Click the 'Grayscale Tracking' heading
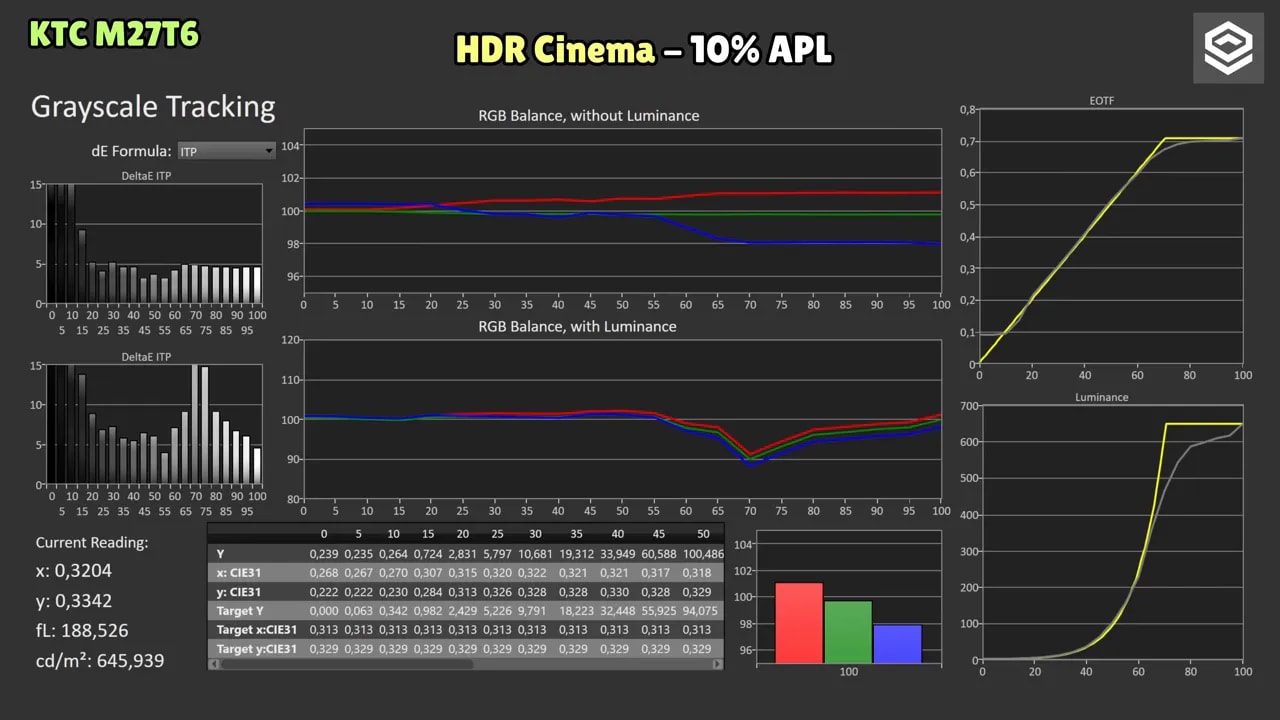The height and width of the screenshot is (720, 1280). 153,107
